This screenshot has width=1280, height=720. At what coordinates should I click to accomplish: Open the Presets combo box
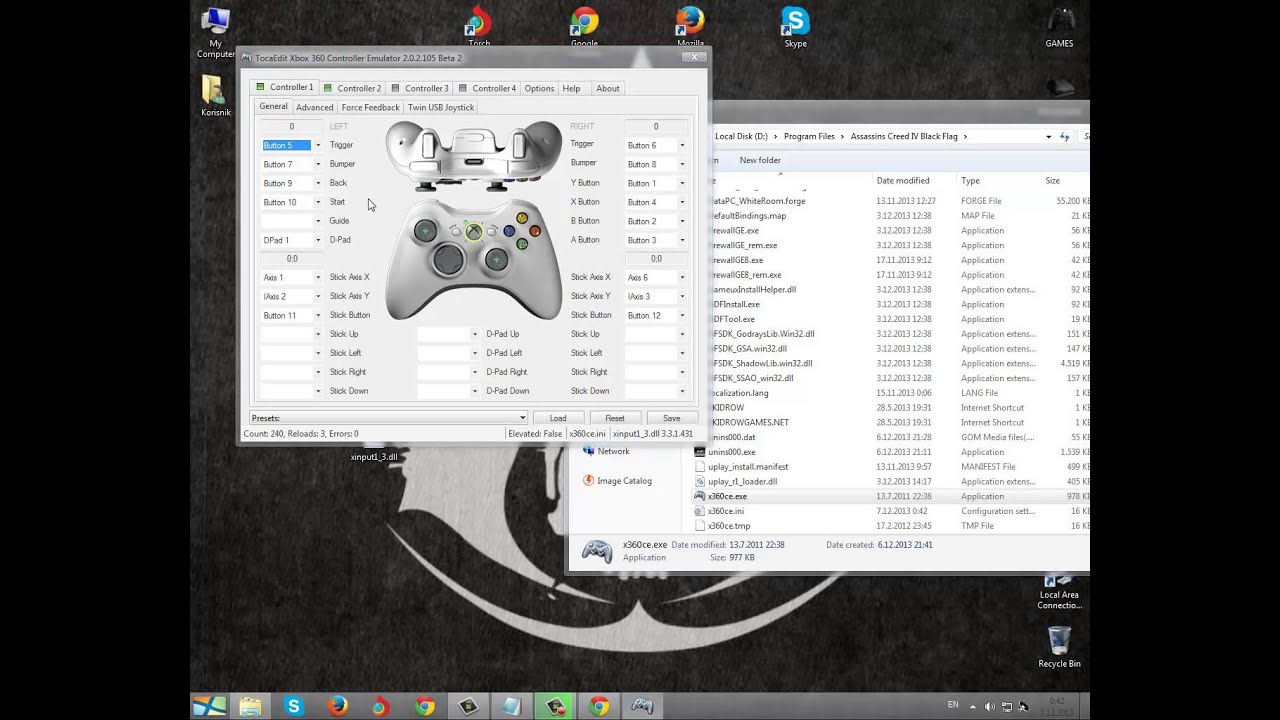click(388, 418)
